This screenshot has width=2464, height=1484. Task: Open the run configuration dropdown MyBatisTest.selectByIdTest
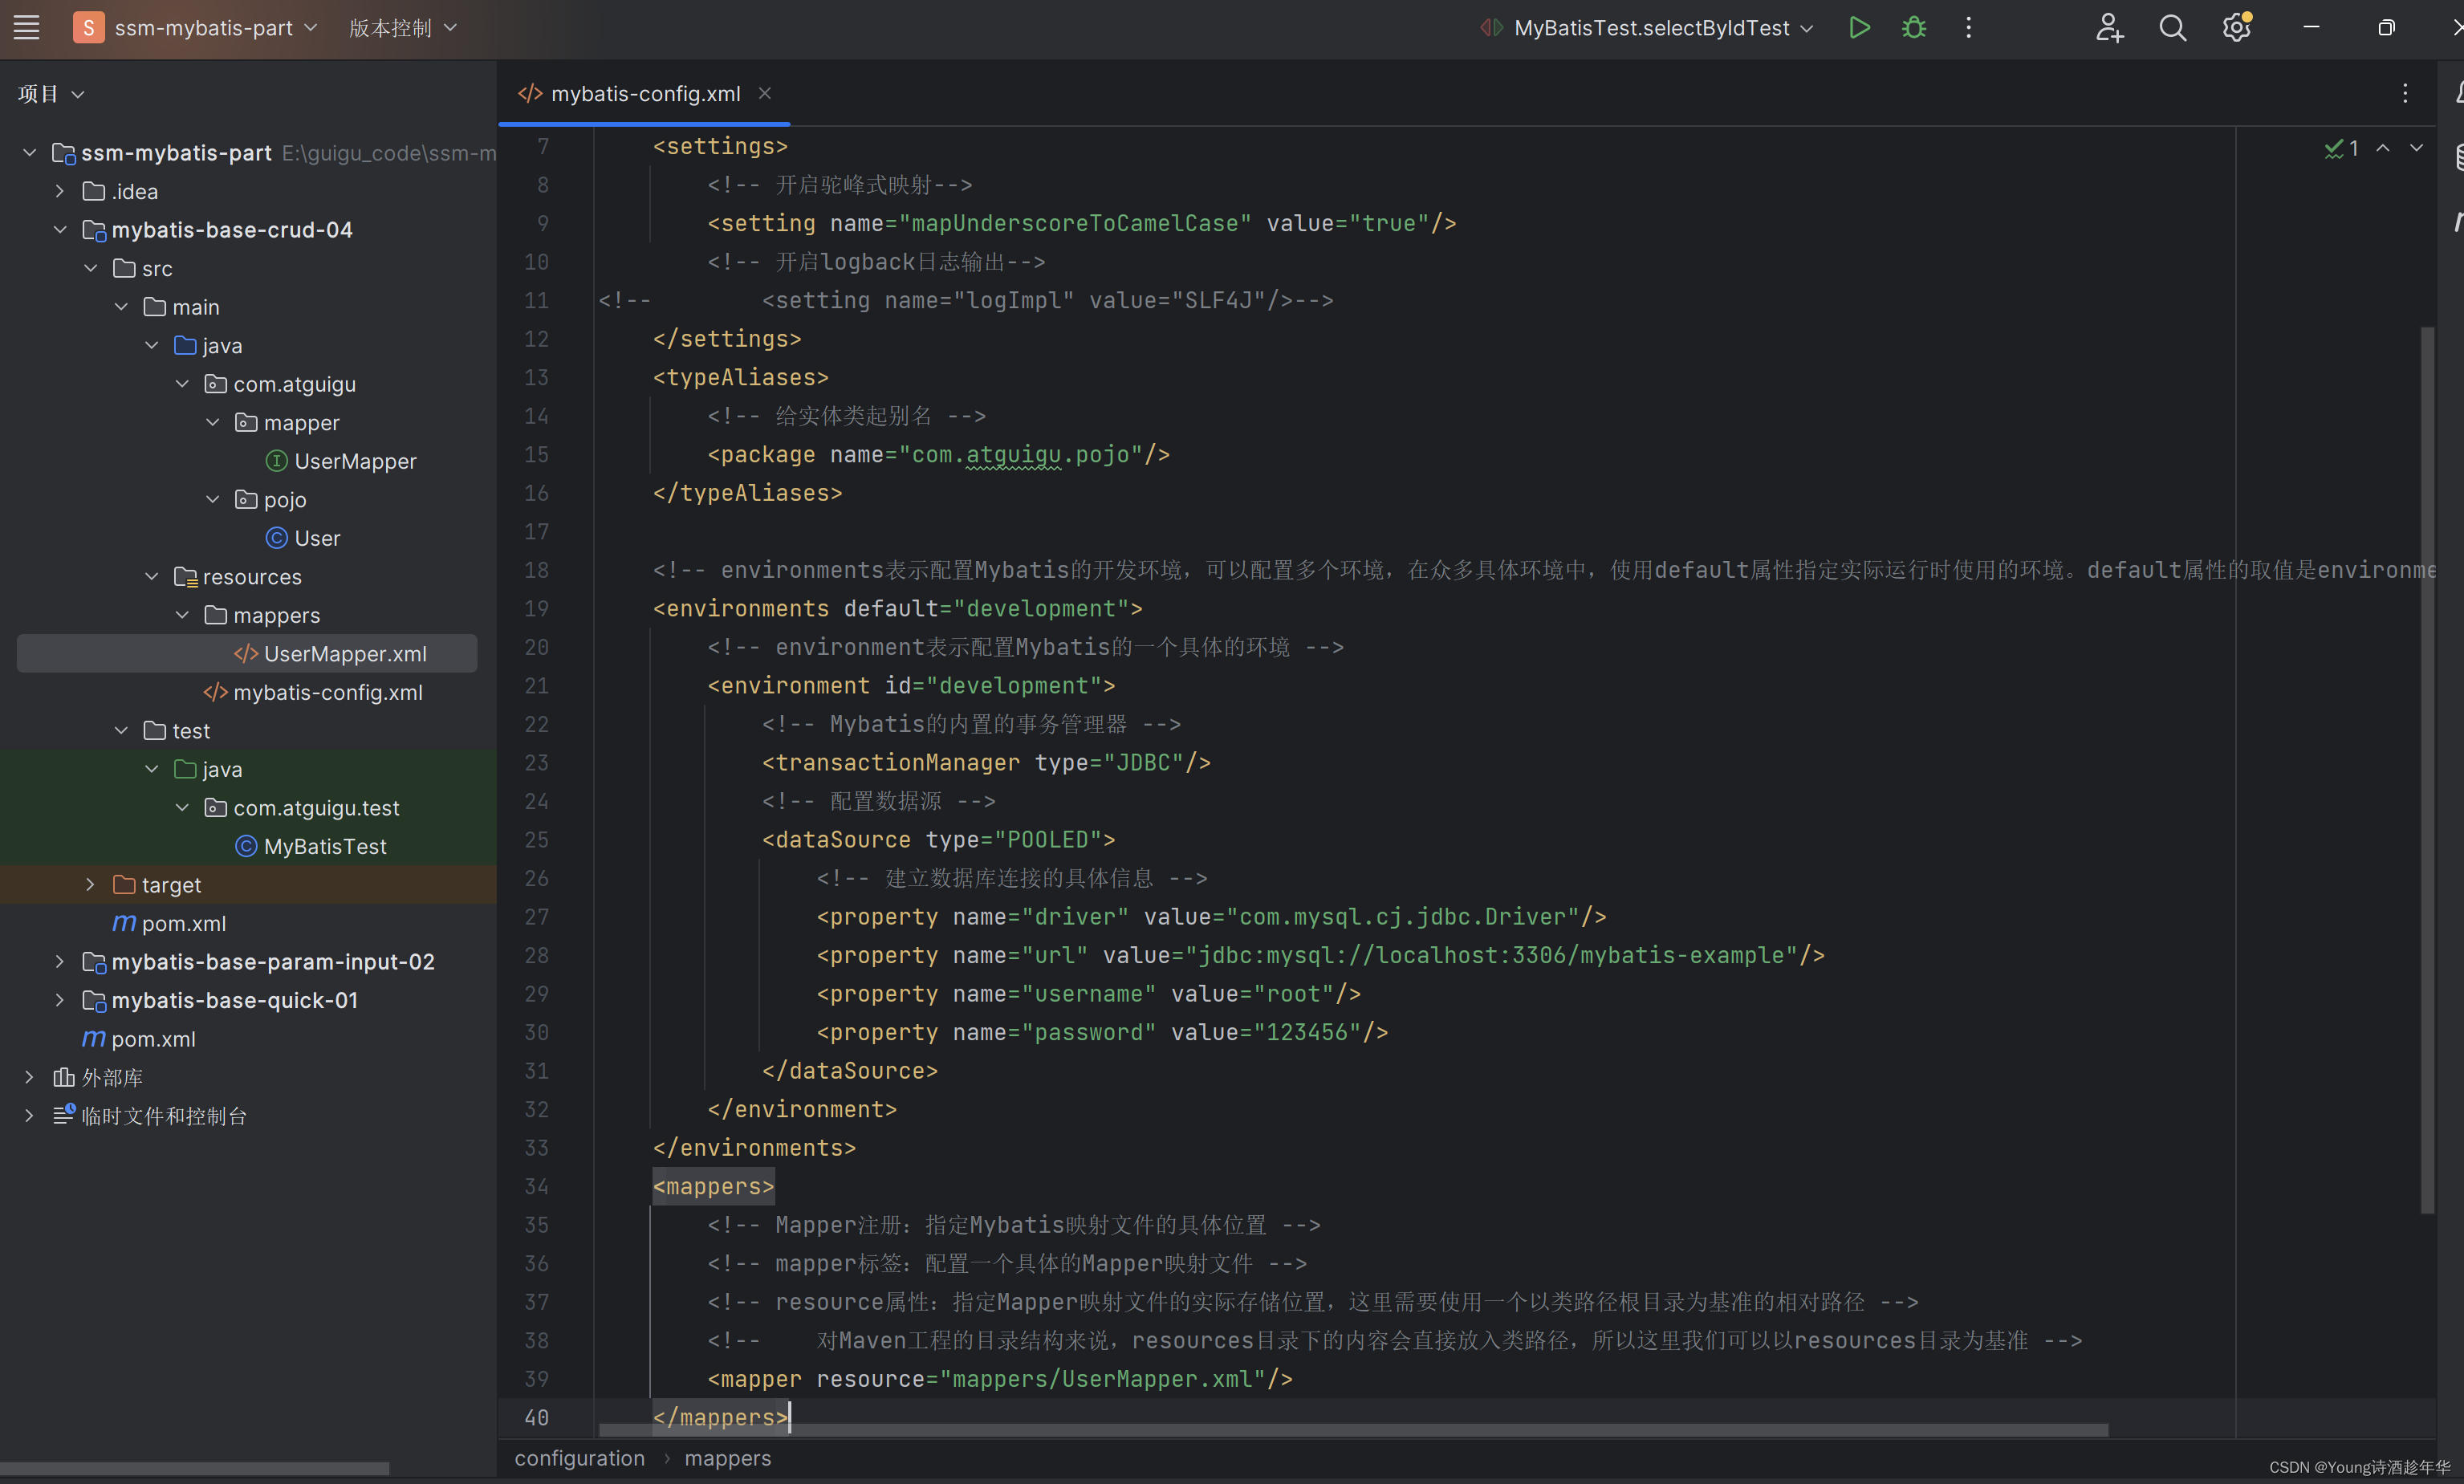click(x=1651, y=28)
